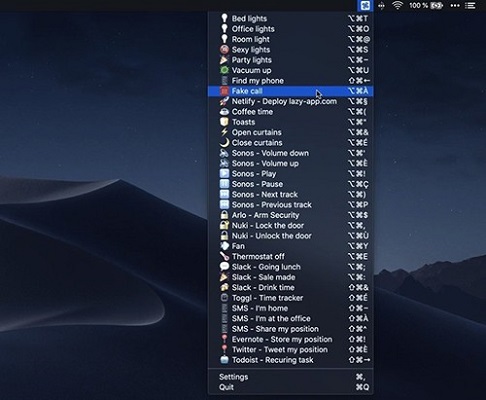Select Slack - Sale made
This screenshot has width=486, height=400.
tap(290, 277)
